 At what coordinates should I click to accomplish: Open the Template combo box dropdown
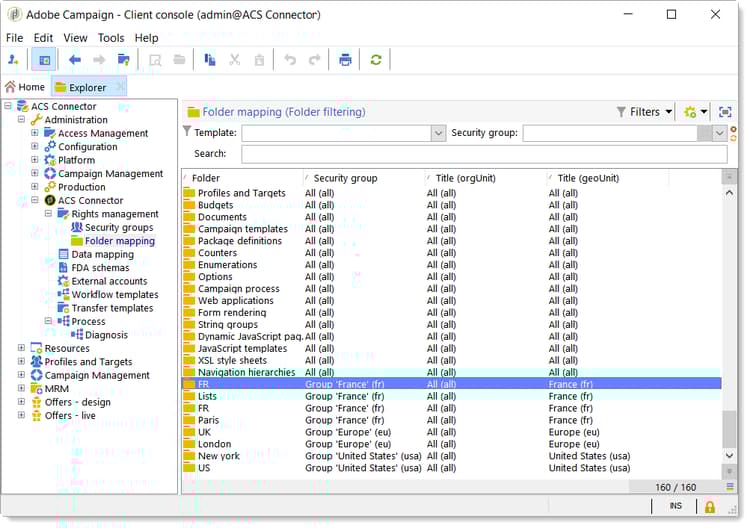point(438,133)
